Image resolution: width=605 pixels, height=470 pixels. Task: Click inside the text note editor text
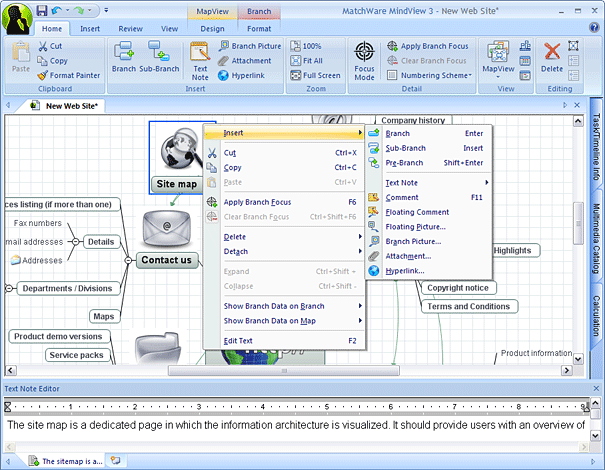pos(296,425)
